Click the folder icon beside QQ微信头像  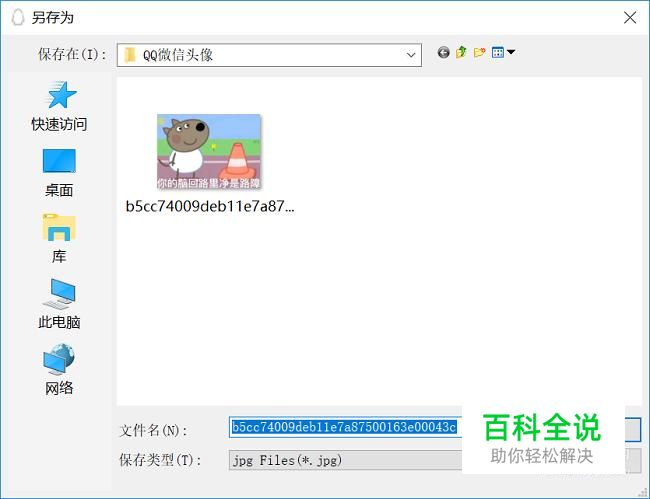click(130, 55)
